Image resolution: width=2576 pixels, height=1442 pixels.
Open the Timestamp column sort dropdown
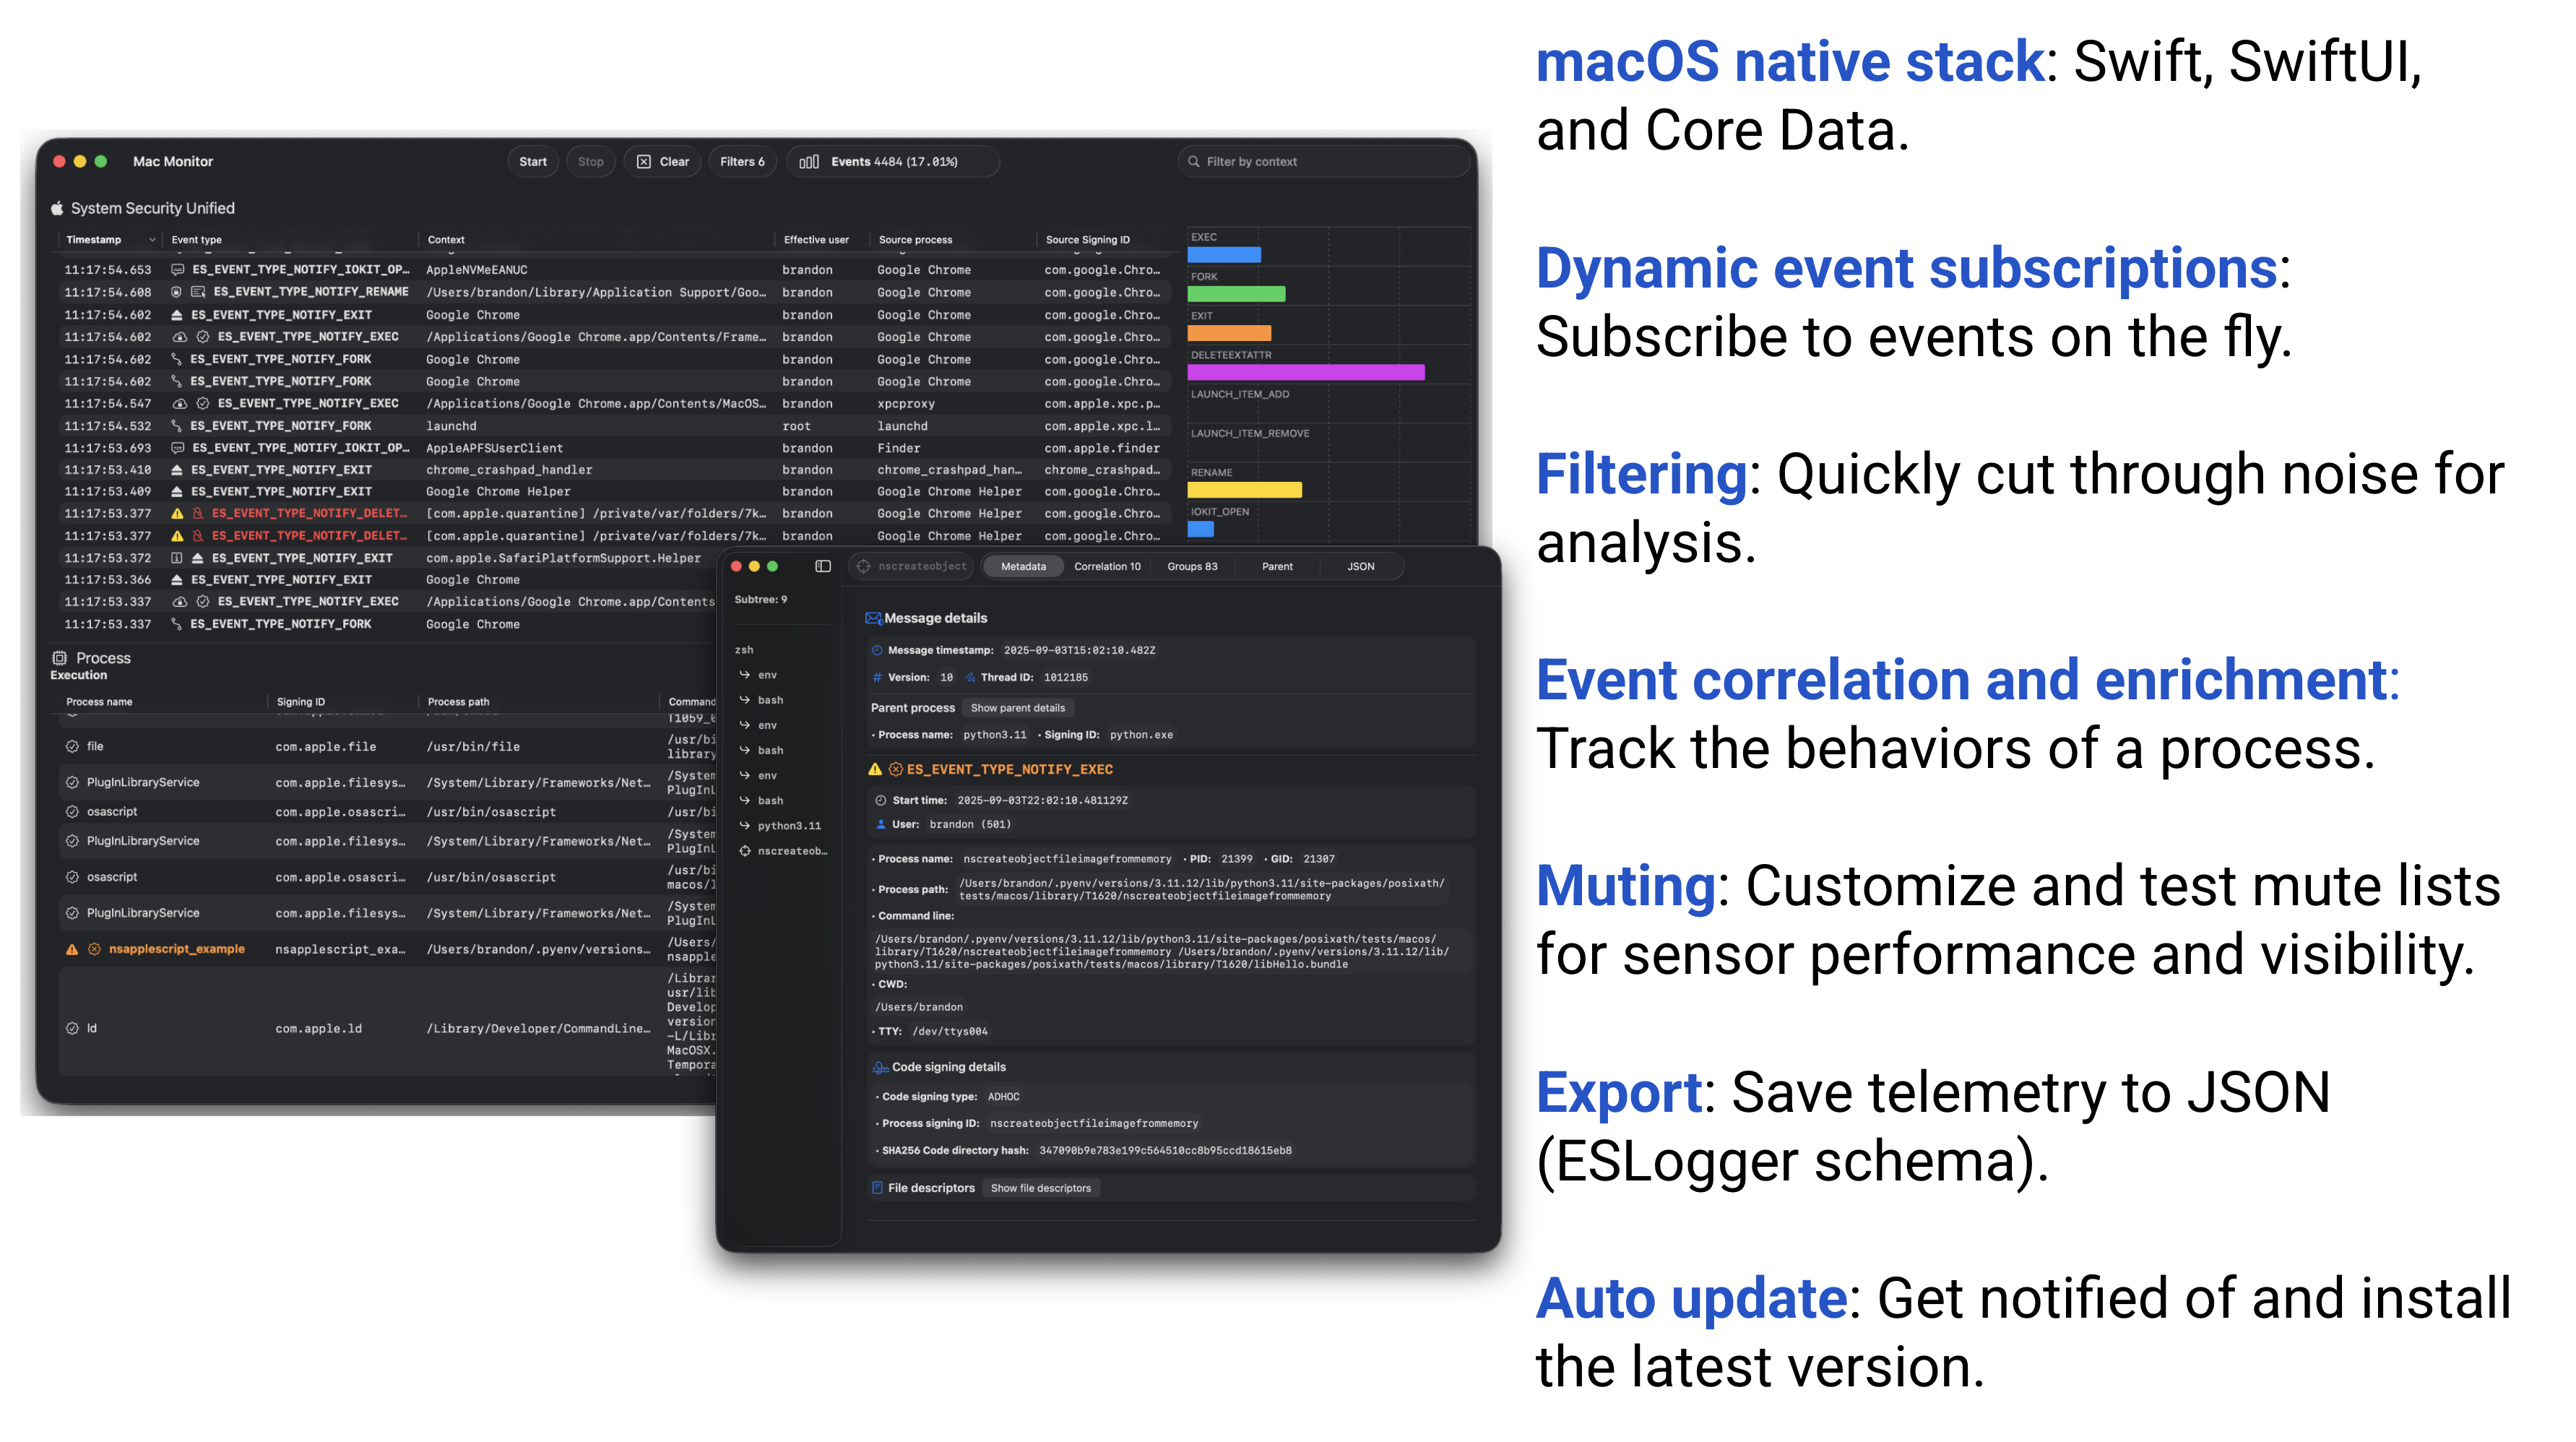[151, 239]
